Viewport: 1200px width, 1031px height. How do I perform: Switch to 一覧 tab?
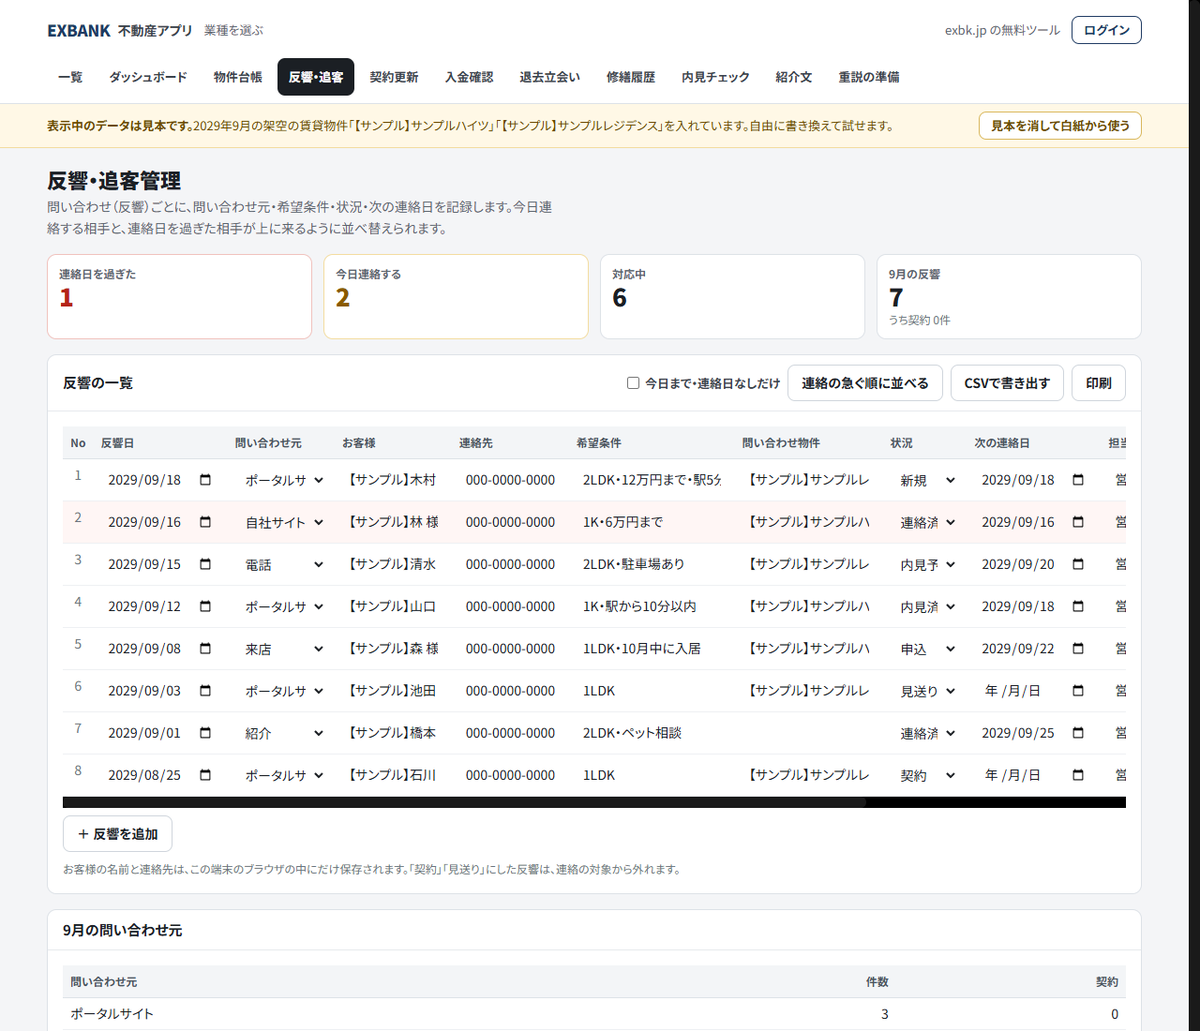point(70,77)
